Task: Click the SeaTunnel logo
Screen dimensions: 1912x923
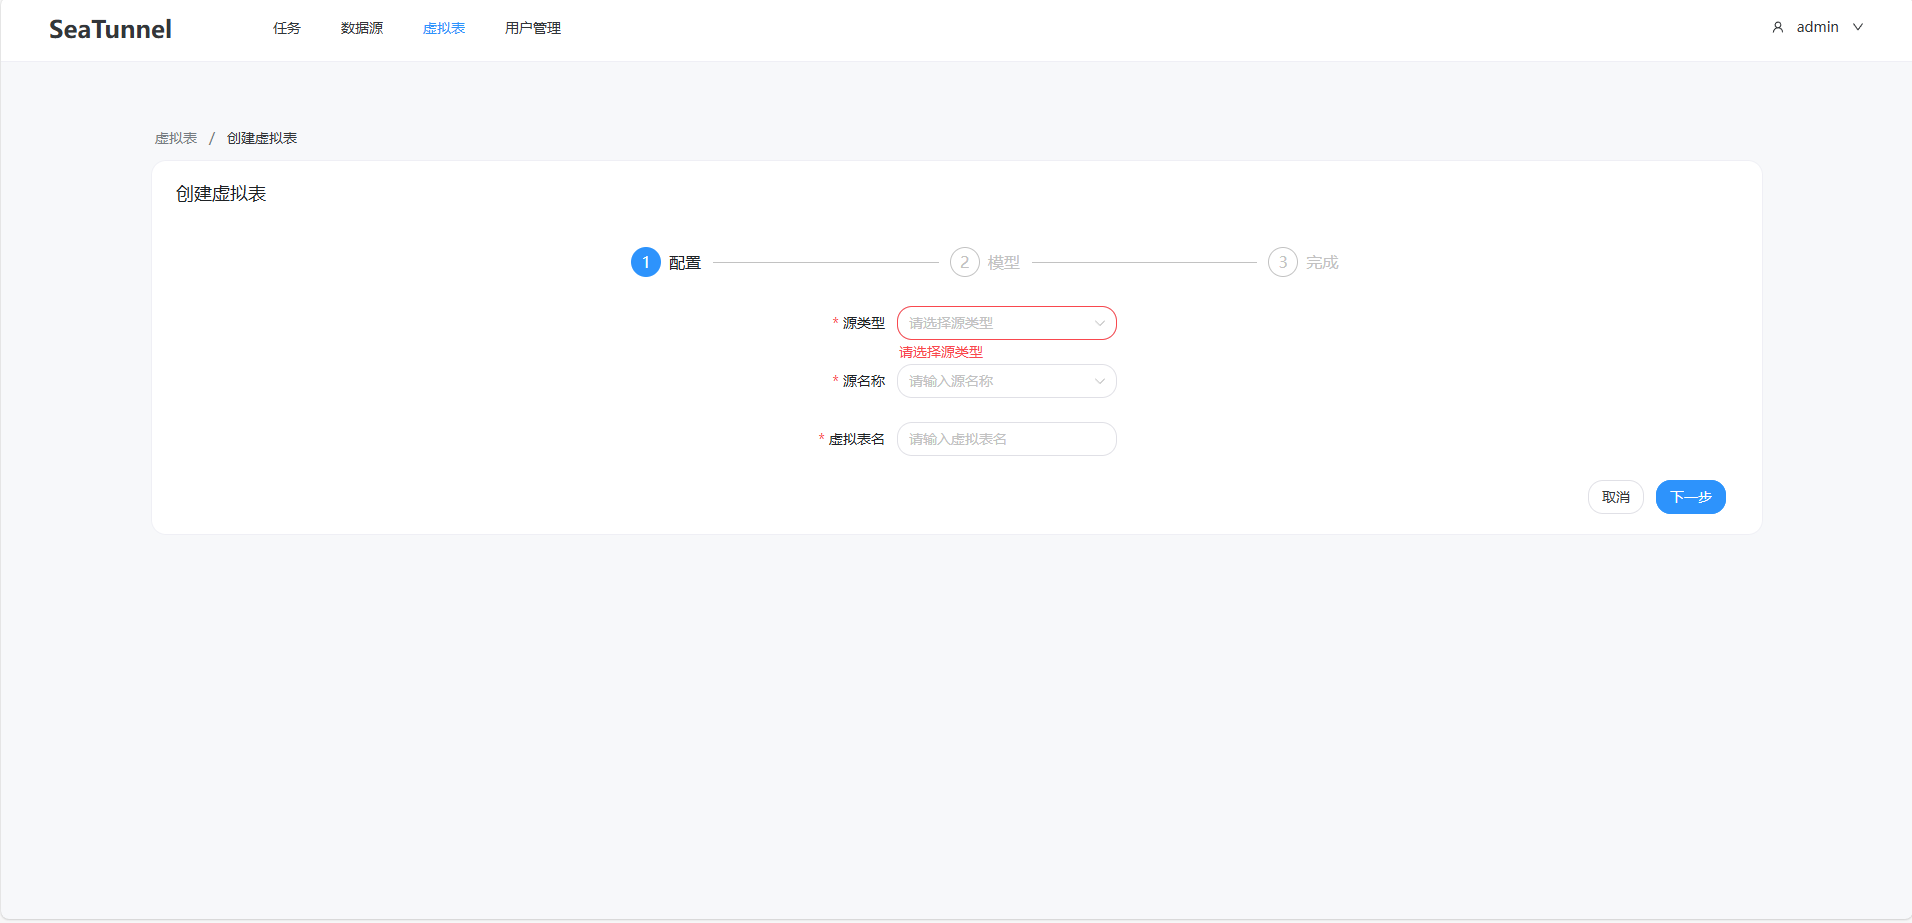Action: (110, 29)
